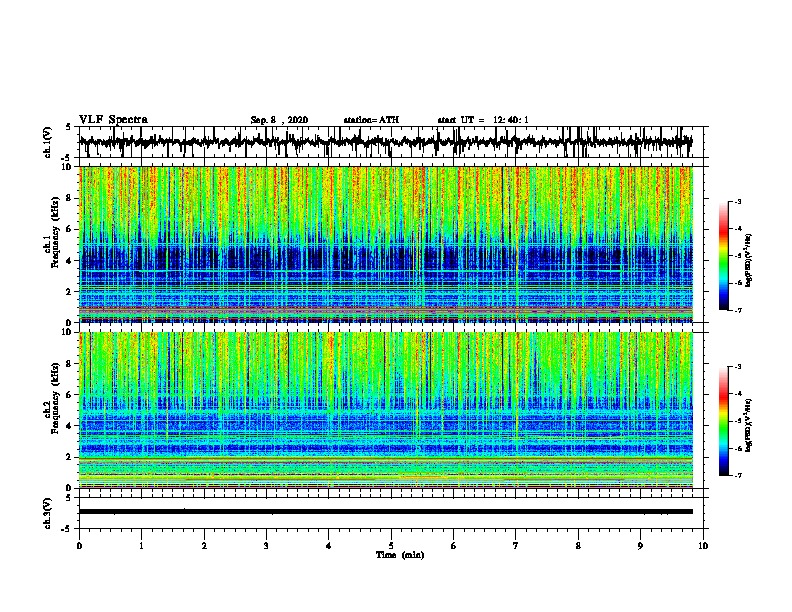
Task: Click the "ch.1(V)" waveform axis label
Action: (47, 142)
